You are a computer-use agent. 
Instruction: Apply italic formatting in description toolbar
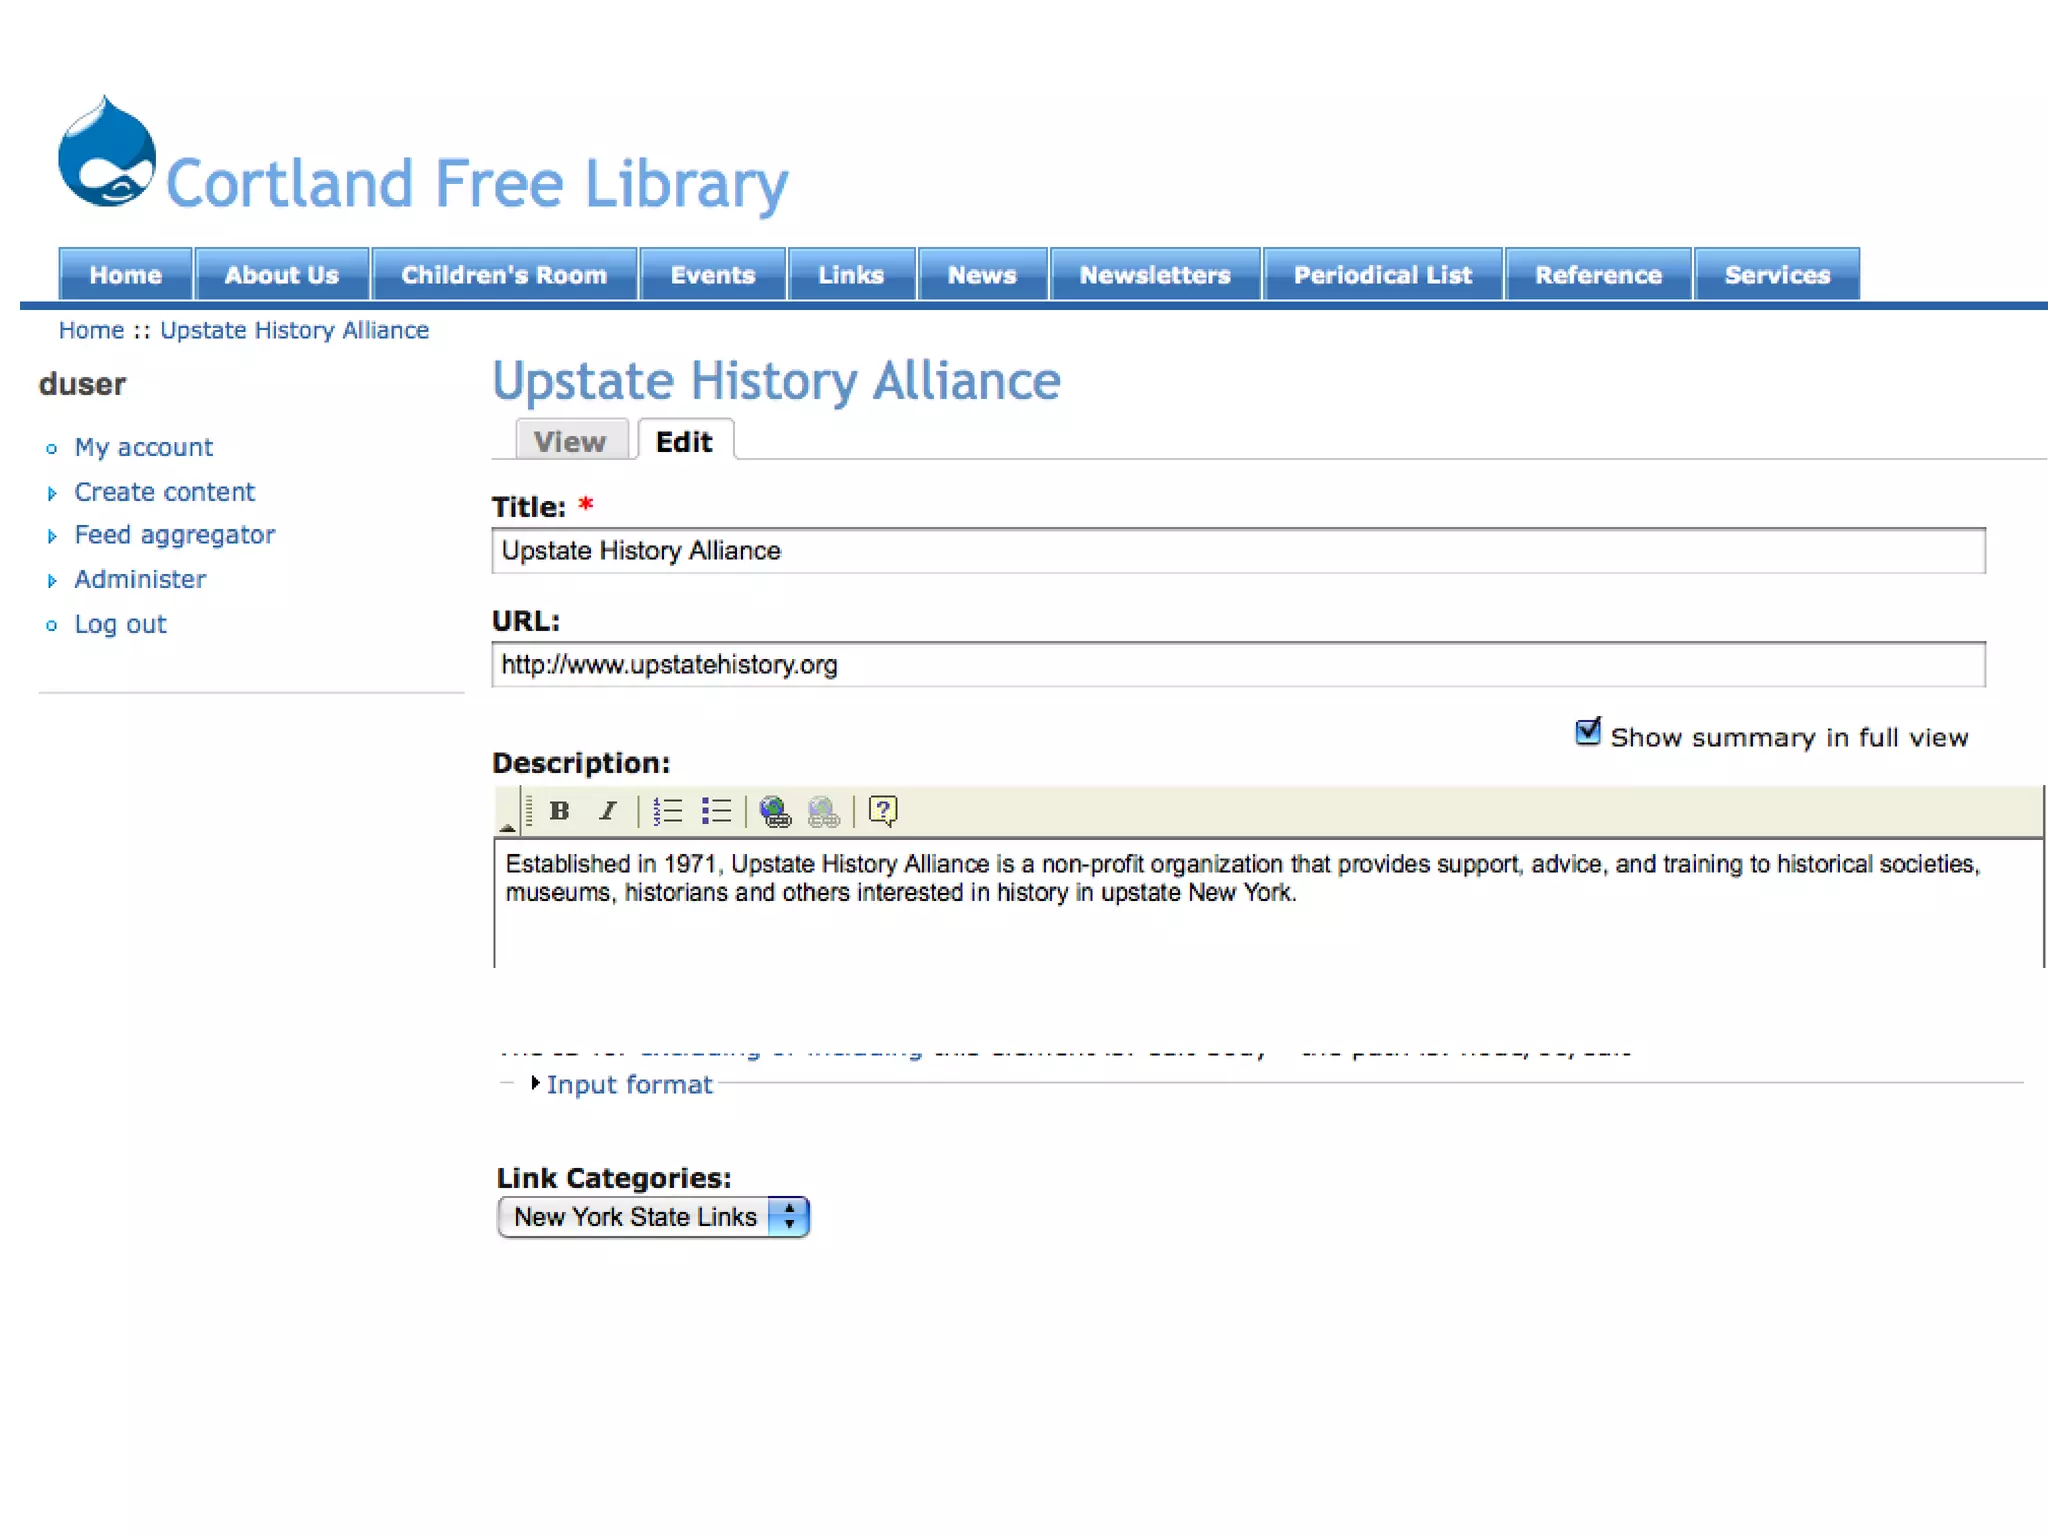607,811
